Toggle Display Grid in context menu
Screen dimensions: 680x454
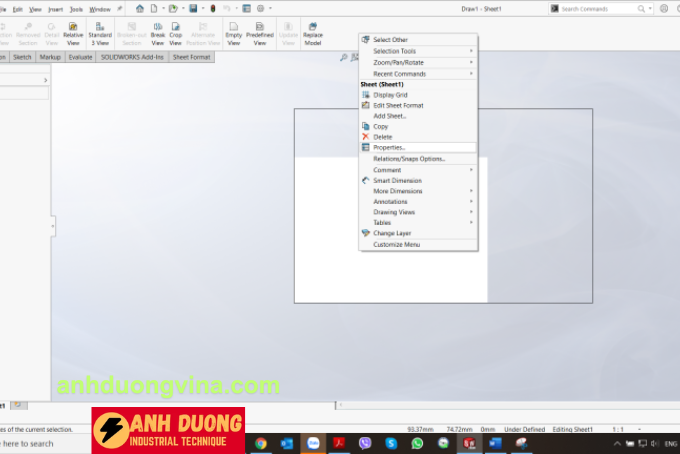click(390, 95)
